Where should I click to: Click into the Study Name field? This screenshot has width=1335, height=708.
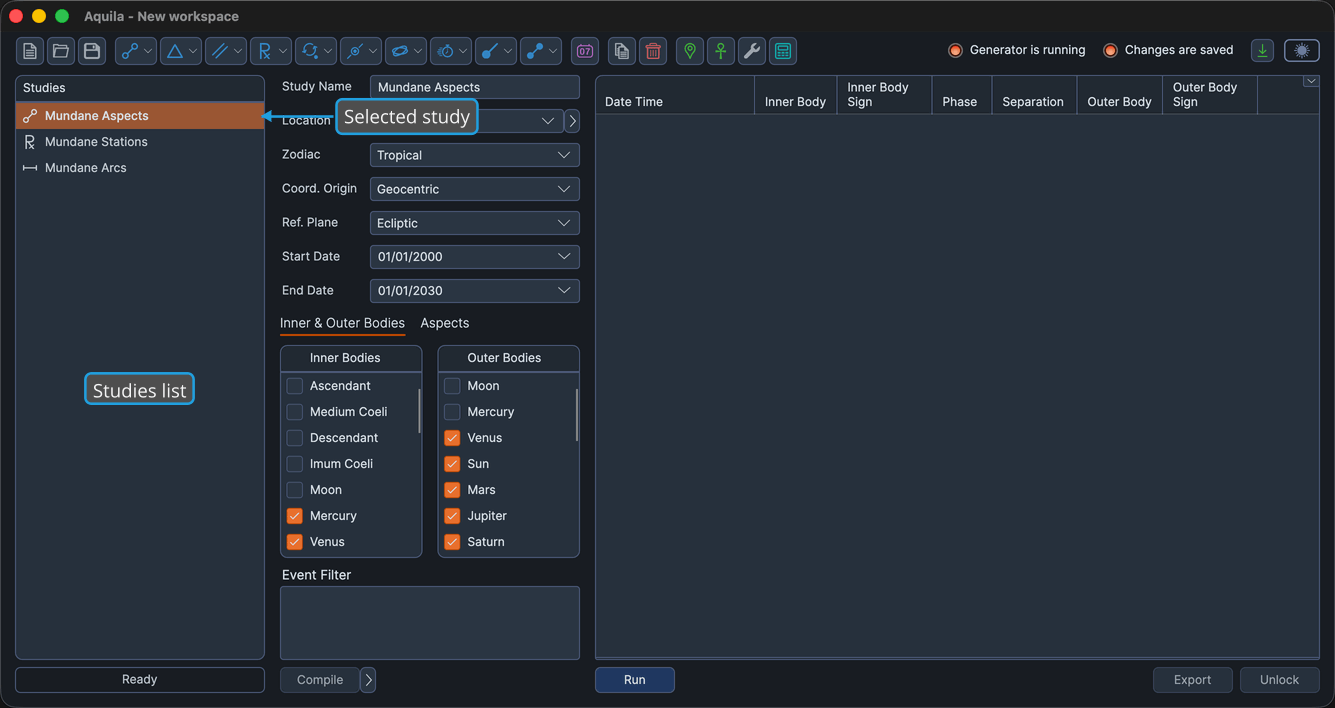475,87
